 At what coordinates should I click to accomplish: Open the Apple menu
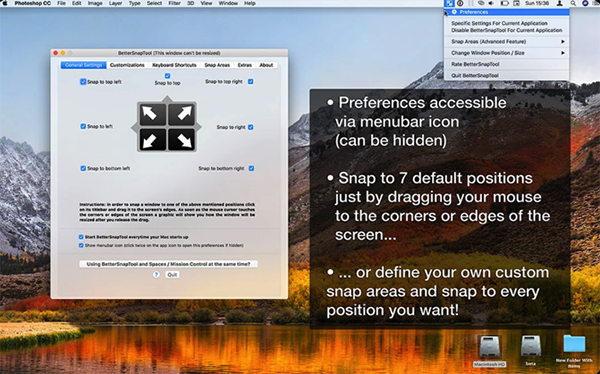click(x=5, y=3)
